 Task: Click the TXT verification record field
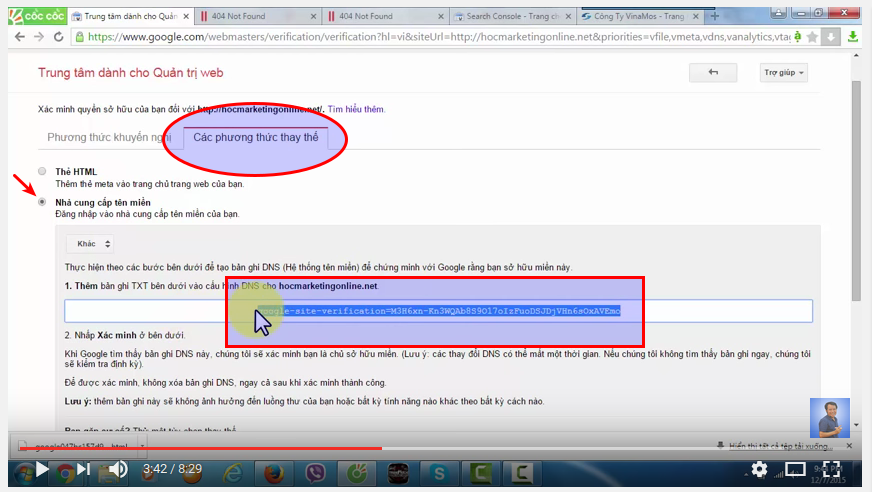438,311
